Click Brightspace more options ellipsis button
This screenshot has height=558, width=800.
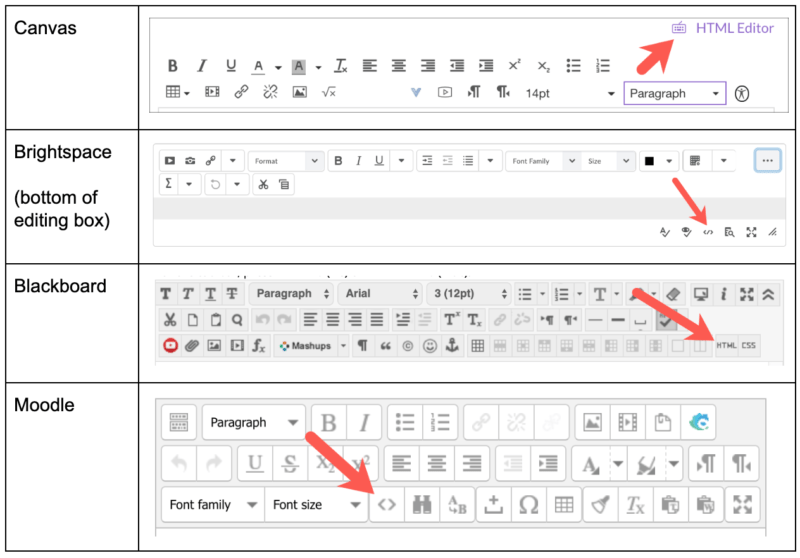click(767, 161)
